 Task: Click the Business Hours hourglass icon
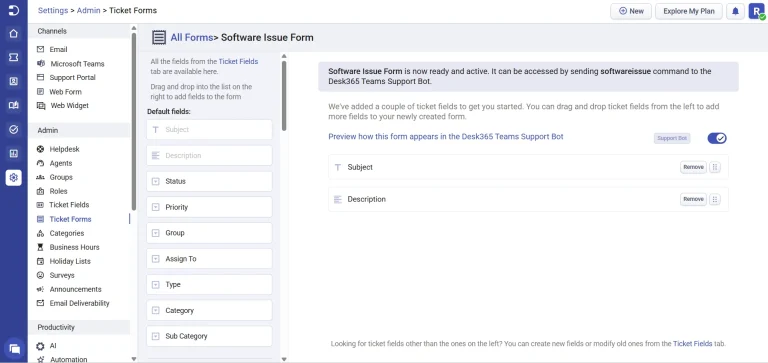click(x=40, y=247)
